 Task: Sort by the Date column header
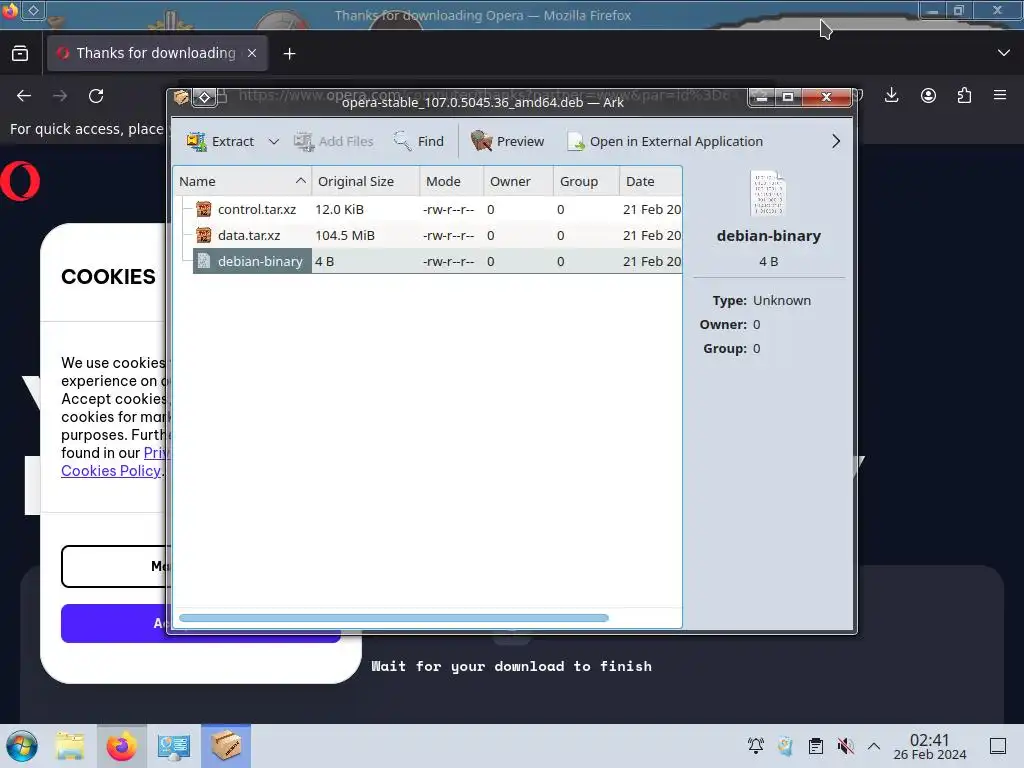coord(650,182)
